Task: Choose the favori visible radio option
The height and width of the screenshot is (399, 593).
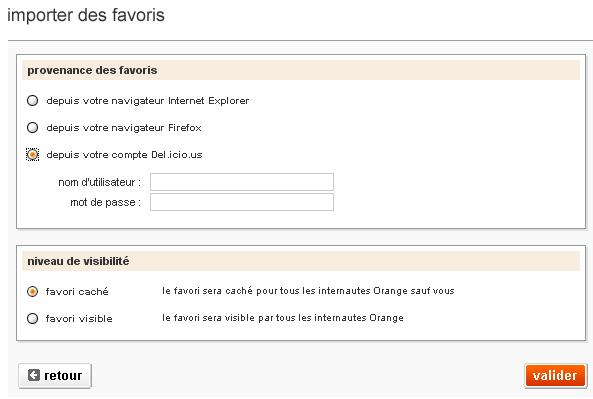Action: pos(33,318)
